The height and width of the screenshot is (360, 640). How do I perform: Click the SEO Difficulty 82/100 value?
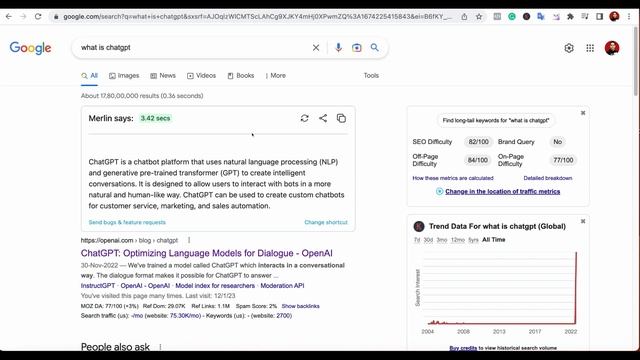478,142
